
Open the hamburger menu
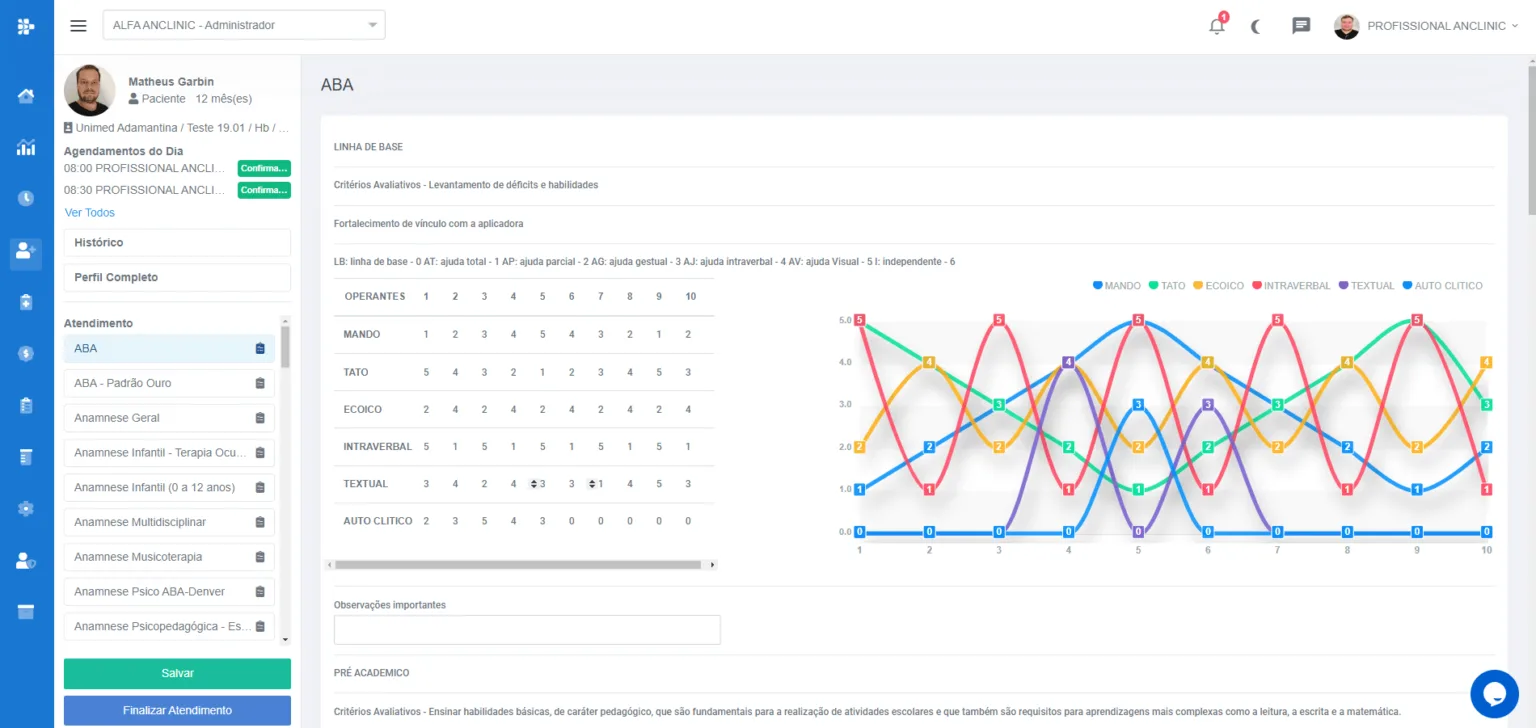tap(78, 25)
